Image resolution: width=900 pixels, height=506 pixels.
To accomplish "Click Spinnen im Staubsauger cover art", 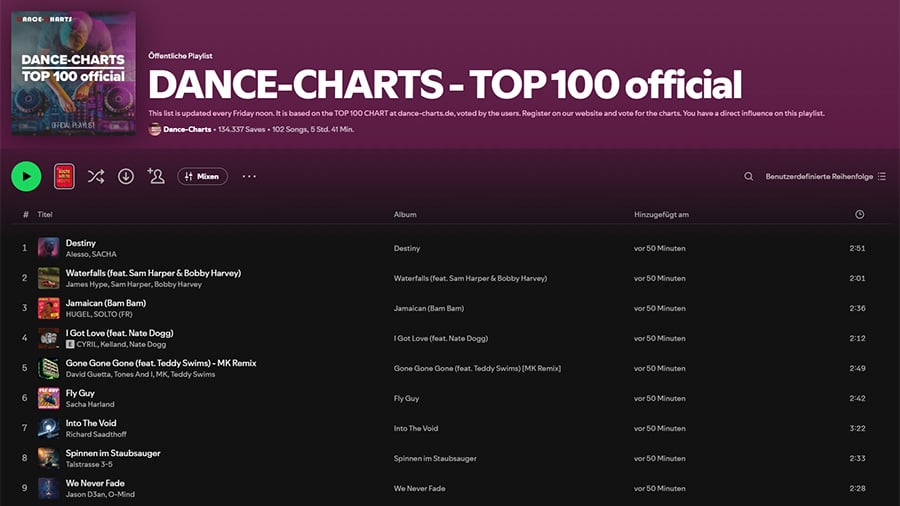I will click(x=48, y=458).
